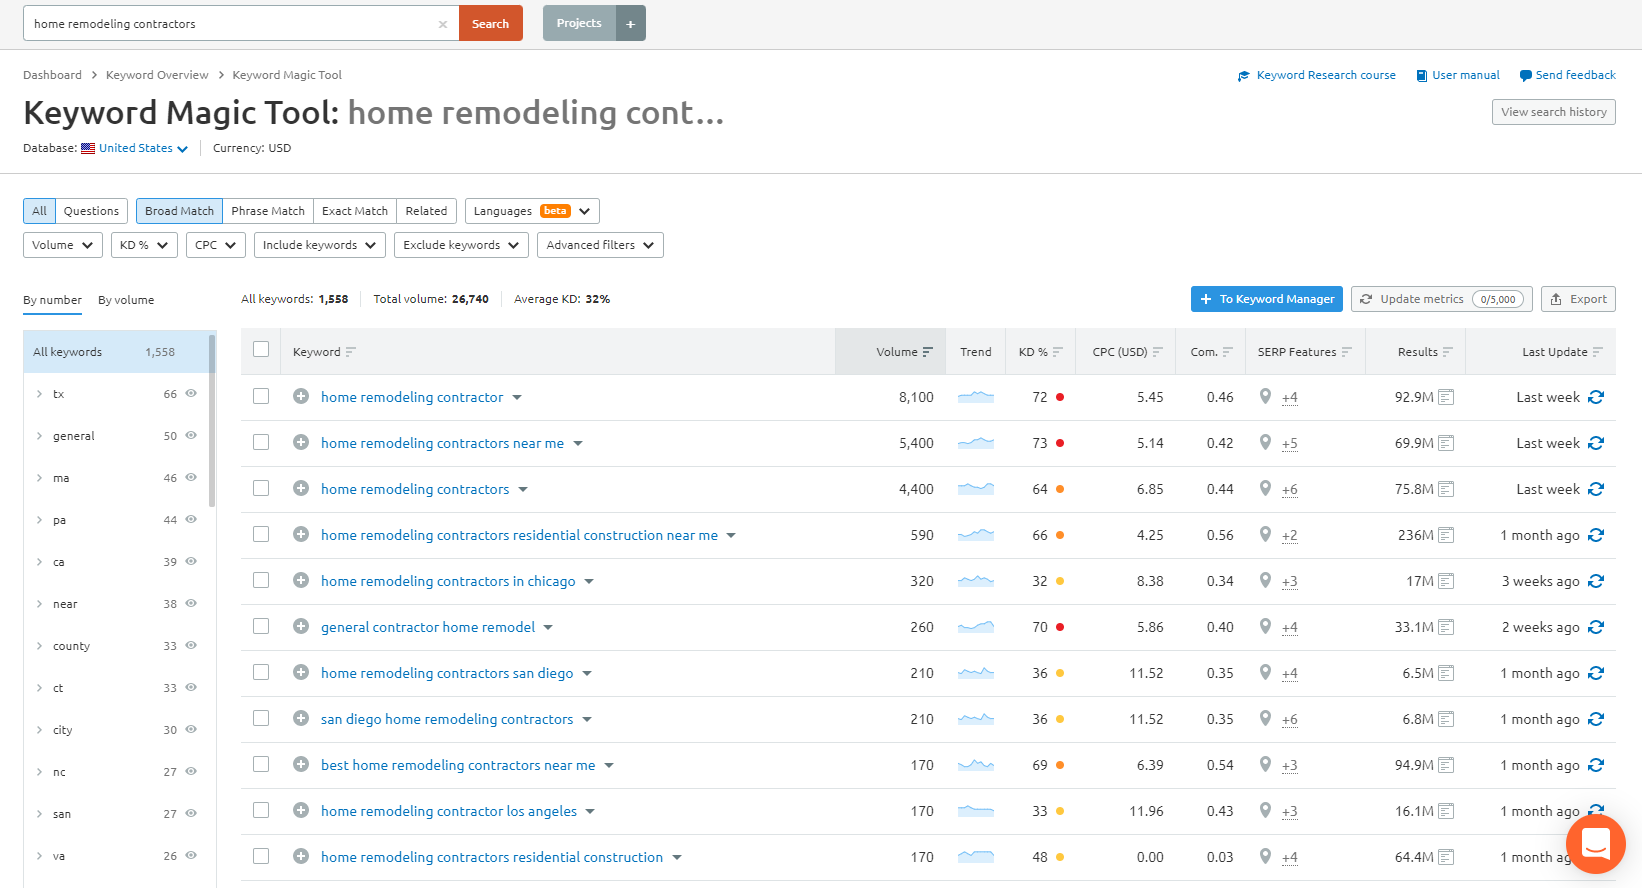Toggle eye icon for 'general' keyword group

[x=191, y=436]
